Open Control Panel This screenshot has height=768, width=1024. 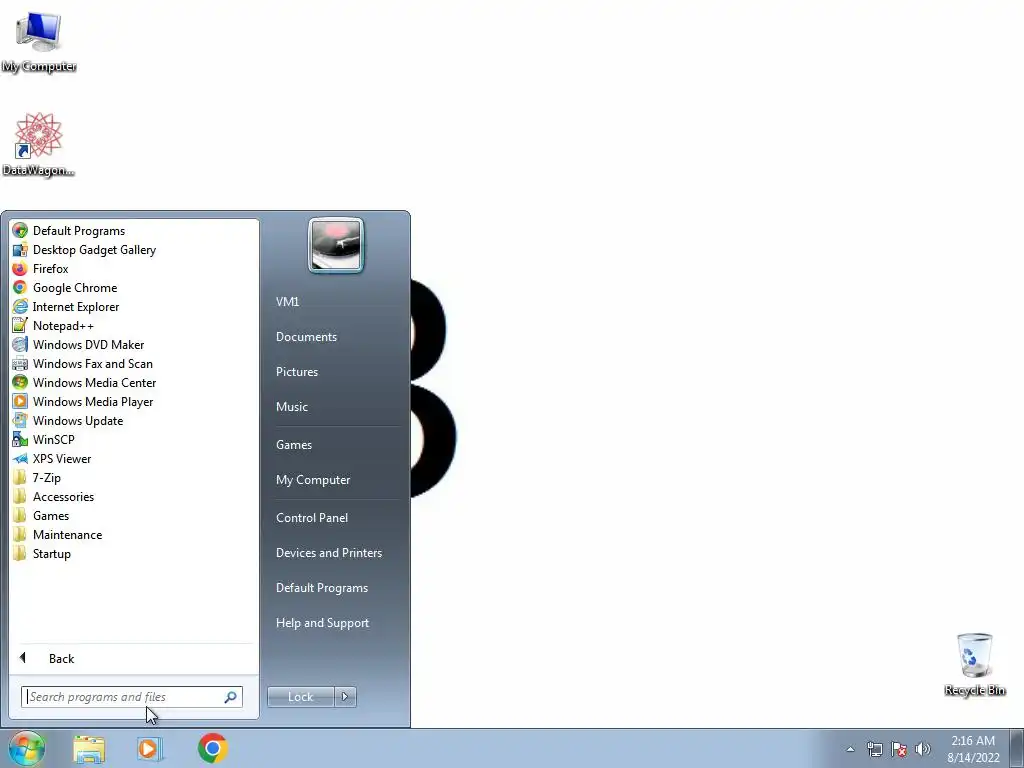click(312, 518)
